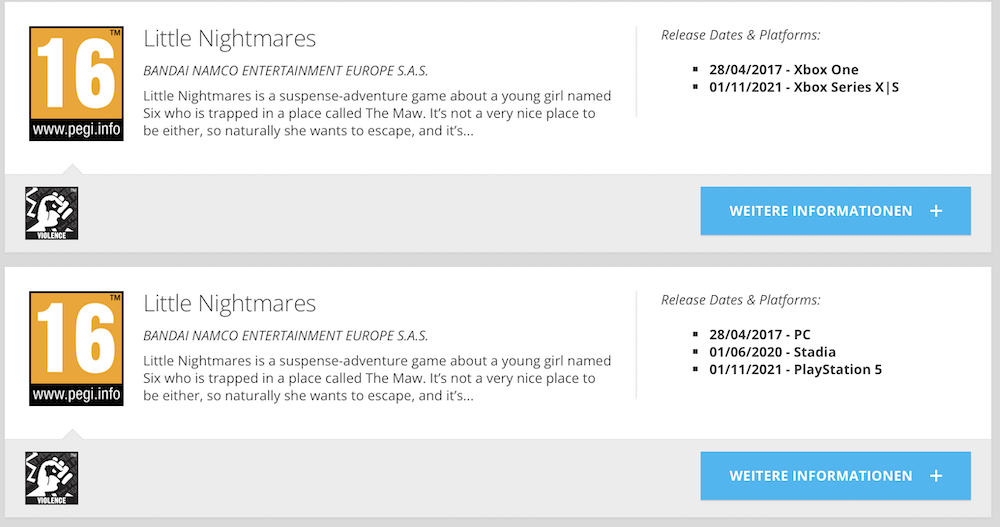The height and width of the screenshot is (527, 1000).
Task: Click the second entry's game description text
Action: point(377,378)
